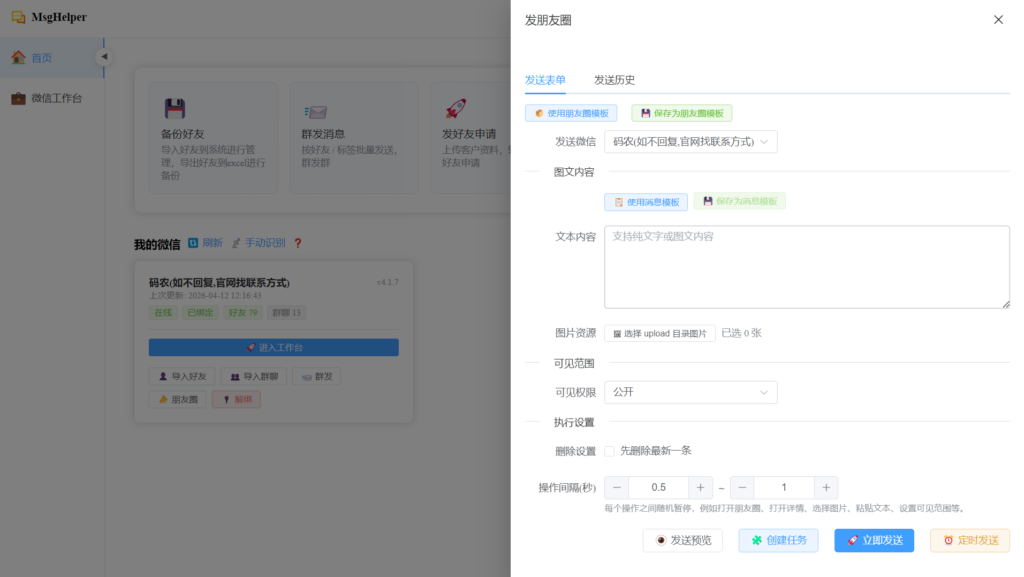The width and height of the screenshot is (1024, 577).
Task: Click the 发送预览 eye icon button
Action: pos(683,540)
